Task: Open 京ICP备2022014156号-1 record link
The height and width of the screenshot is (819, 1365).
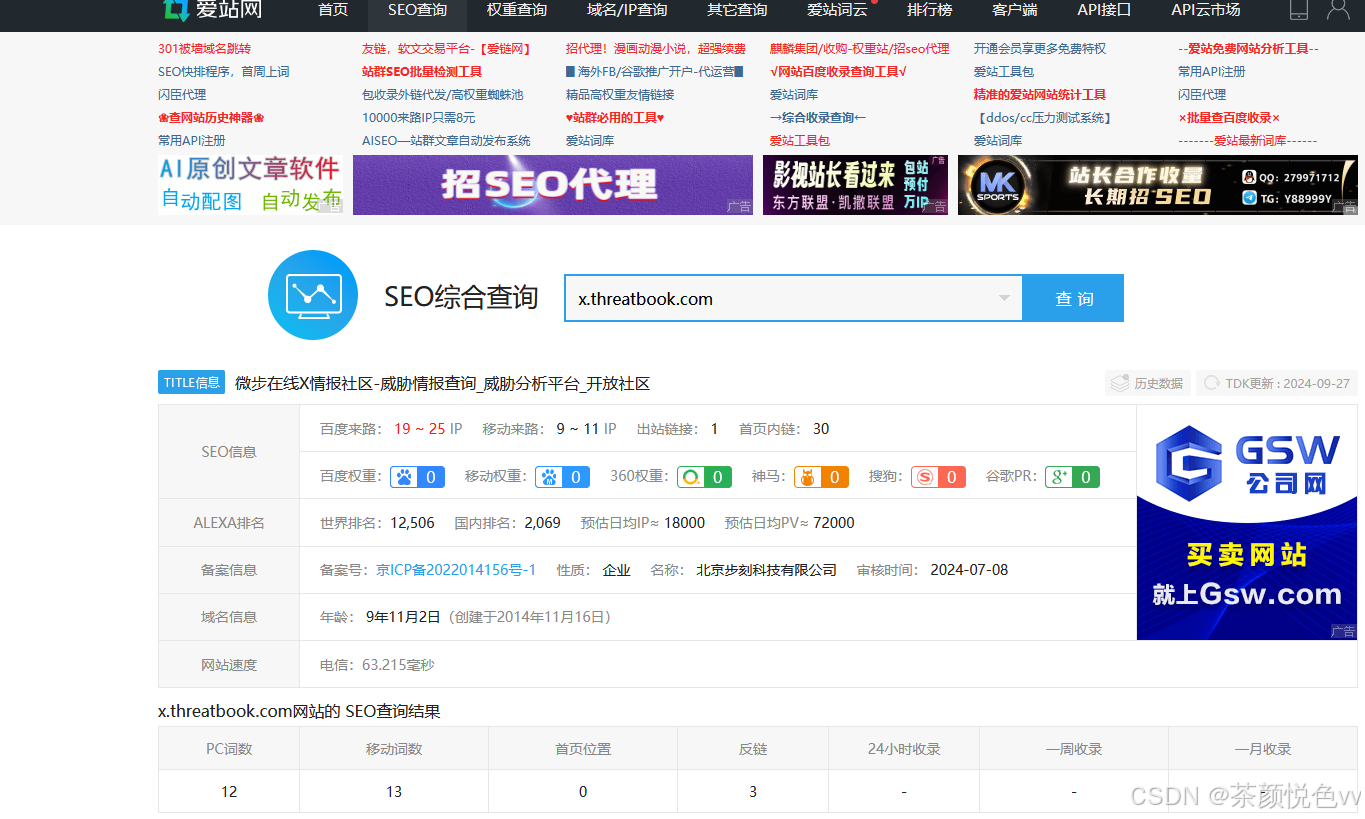Action: point(456,570)
